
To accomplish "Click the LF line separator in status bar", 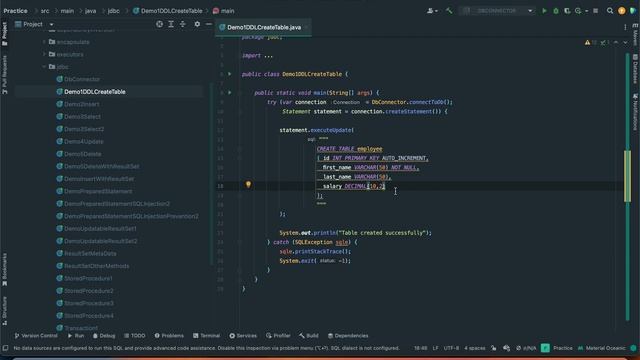I will [436, 348].
